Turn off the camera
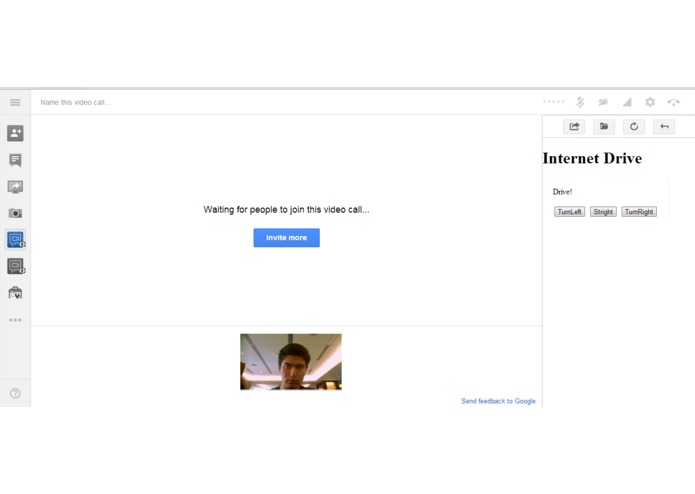Viewport: 695px width, 494px height. pyautogui.click(x=603, y=102)
